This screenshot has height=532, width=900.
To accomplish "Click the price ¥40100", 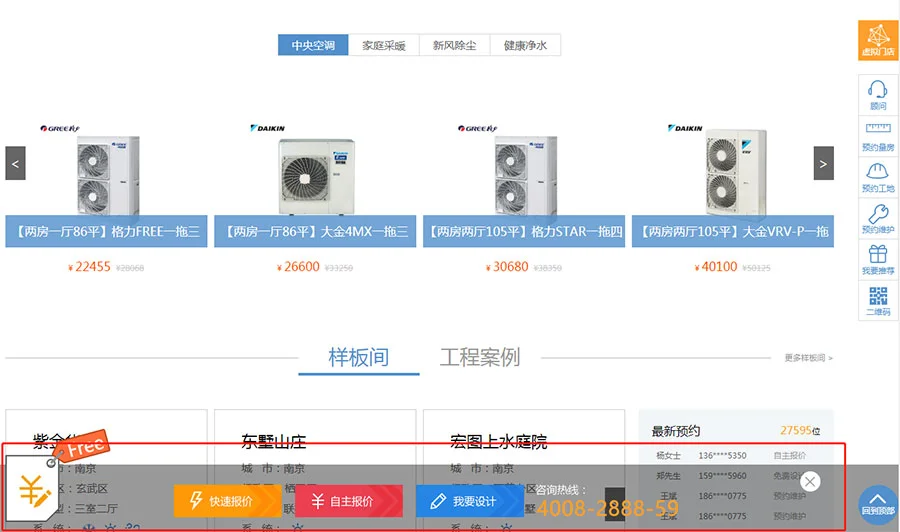I will pos(716,267).
